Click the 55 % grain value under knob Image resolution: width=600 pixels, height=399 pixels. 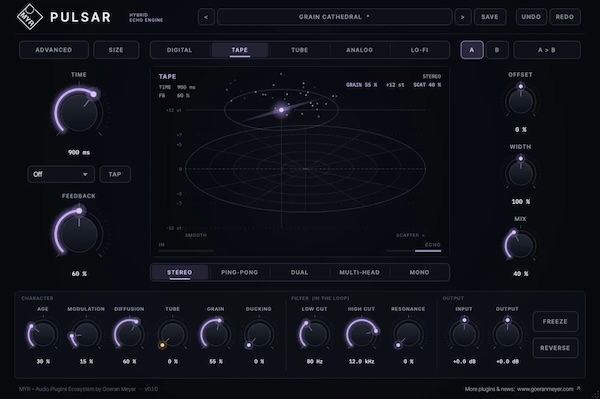(215, 361)
